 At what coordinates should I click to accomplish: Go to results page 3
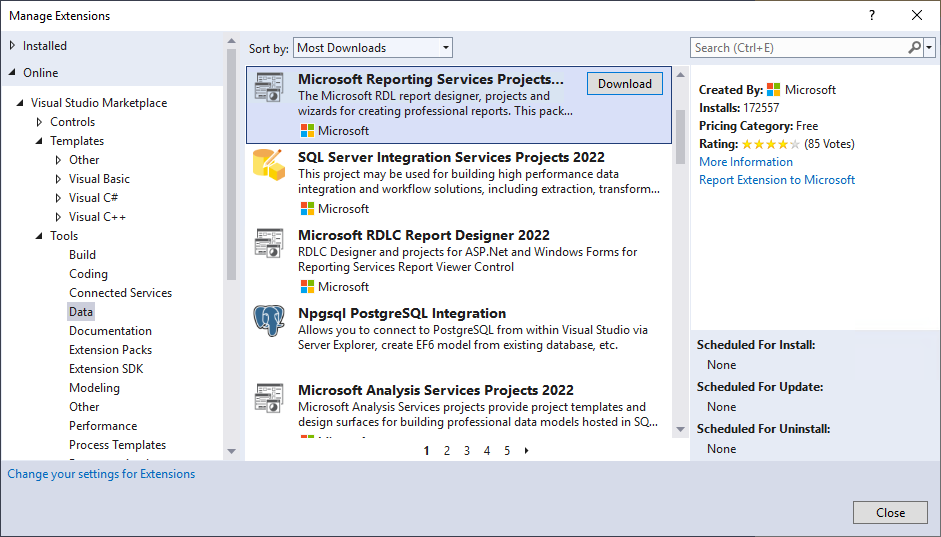466,451
